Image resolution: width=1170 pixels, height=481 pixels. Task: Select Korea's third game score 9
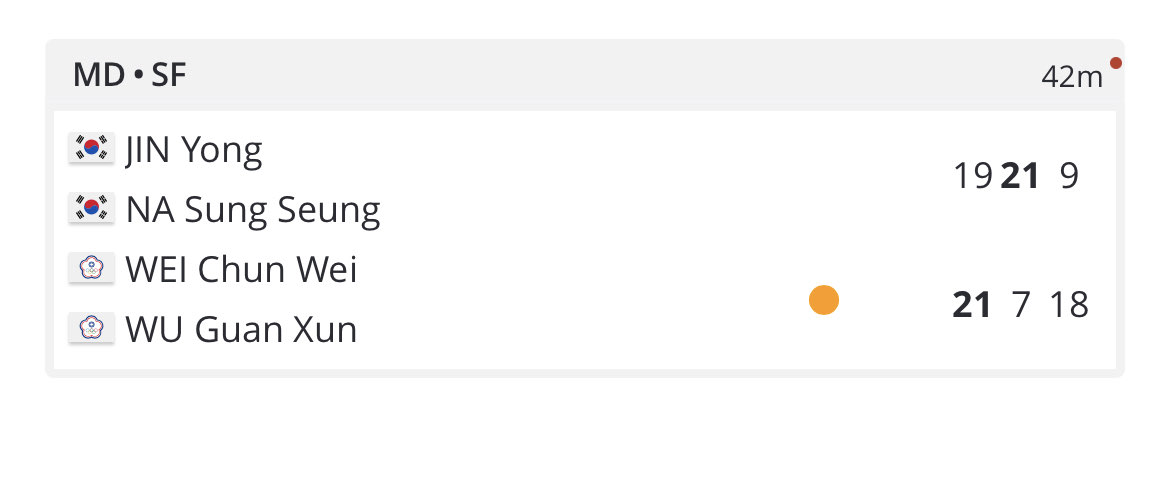click(x=1069, y=177)
